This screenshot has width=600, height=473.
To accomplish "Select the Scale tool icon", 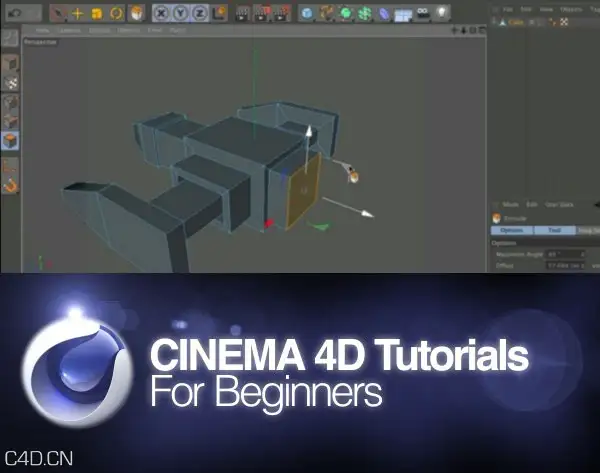I will 97,14.
